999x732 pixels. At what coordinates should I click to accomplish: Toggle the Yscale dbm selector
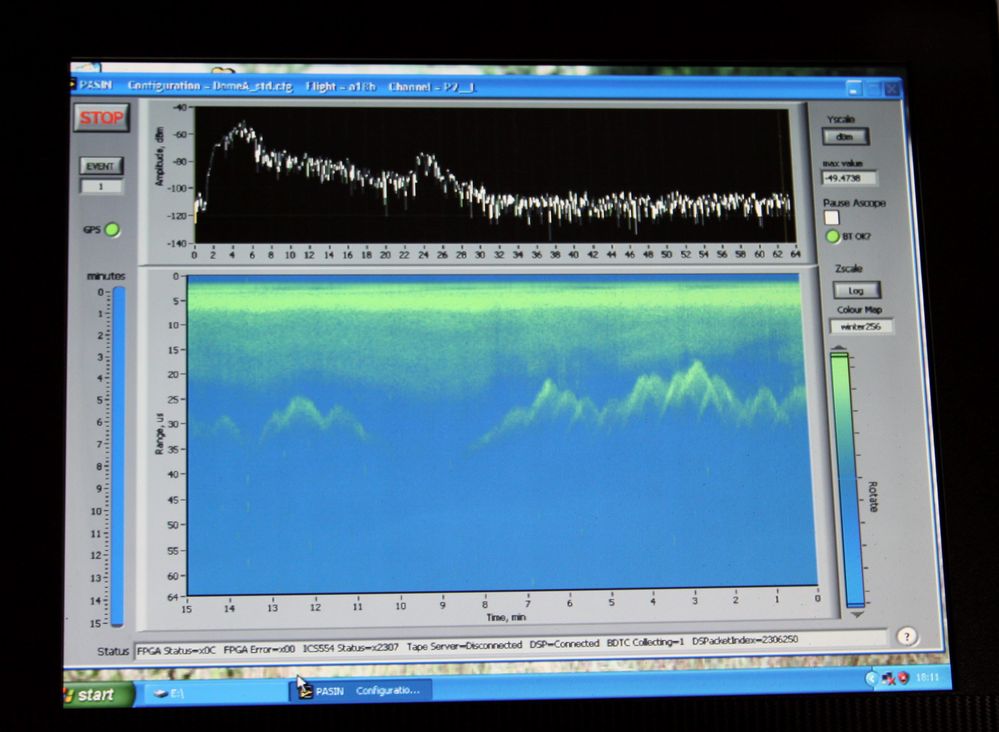(x=845, y=137)
